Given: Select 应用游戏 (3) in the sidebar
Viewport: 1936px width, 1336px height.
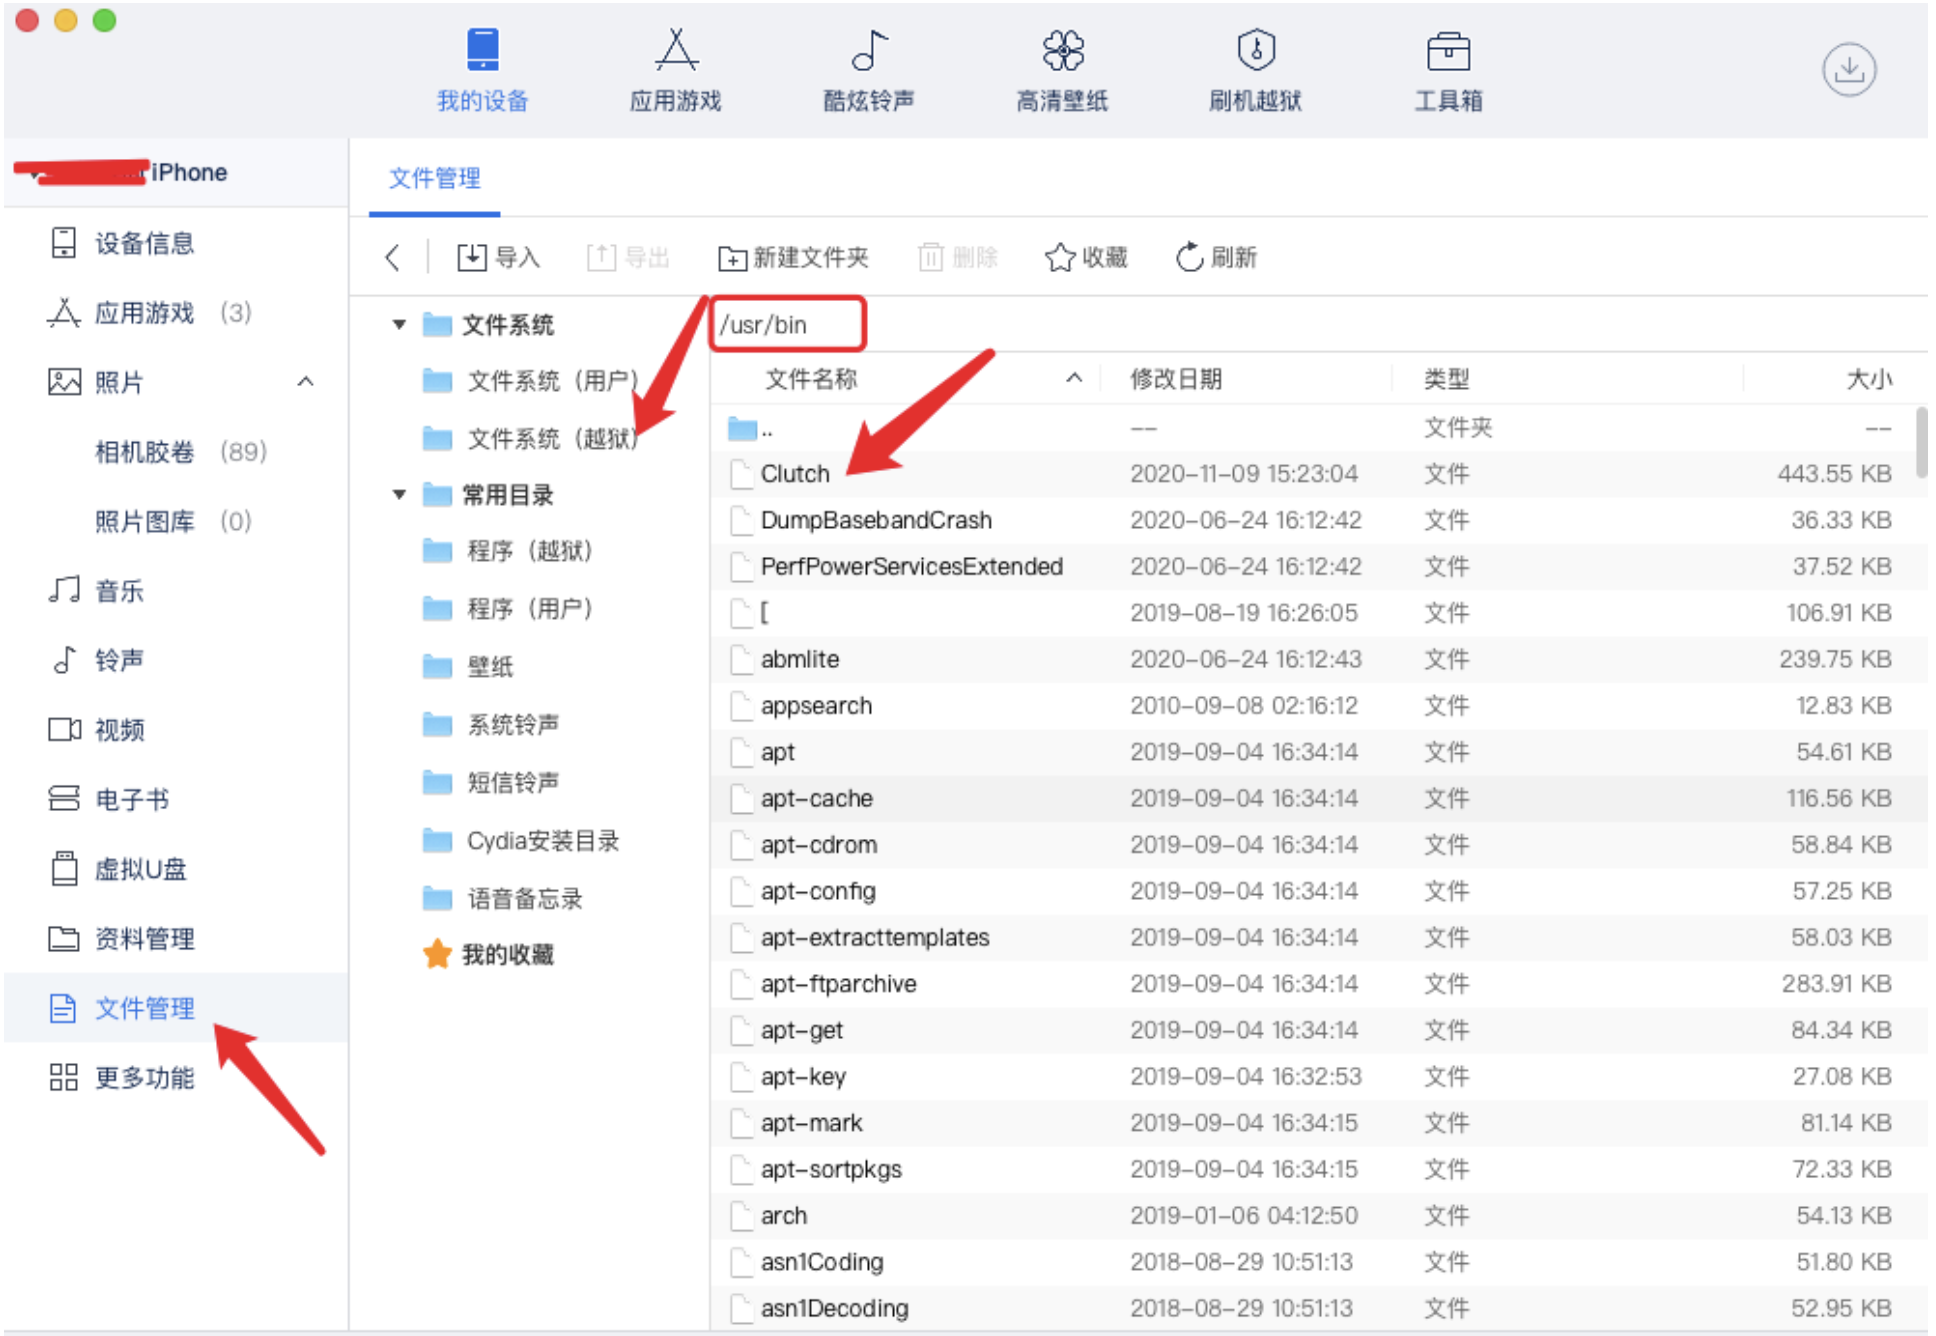Looking at the screenshot, I should click(x=176, y=313).
